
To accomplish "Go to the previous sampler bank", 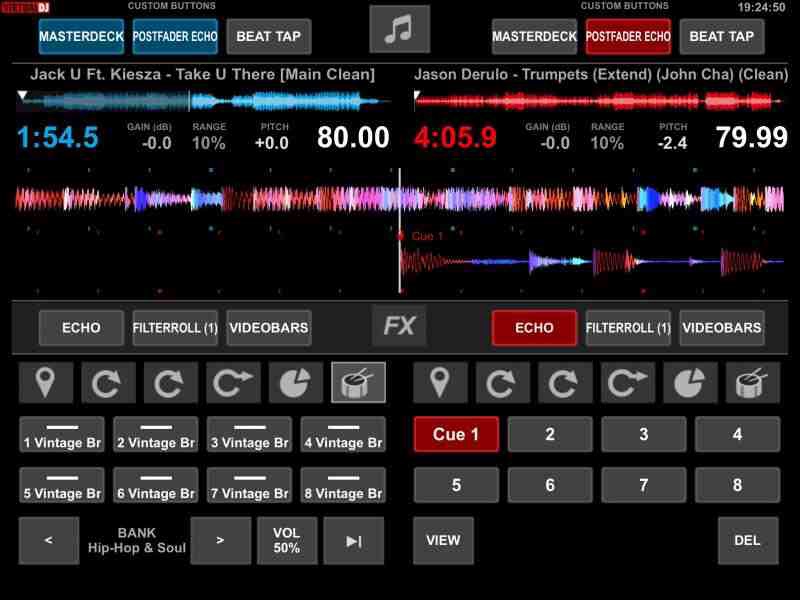I will [x=48, y=540].
